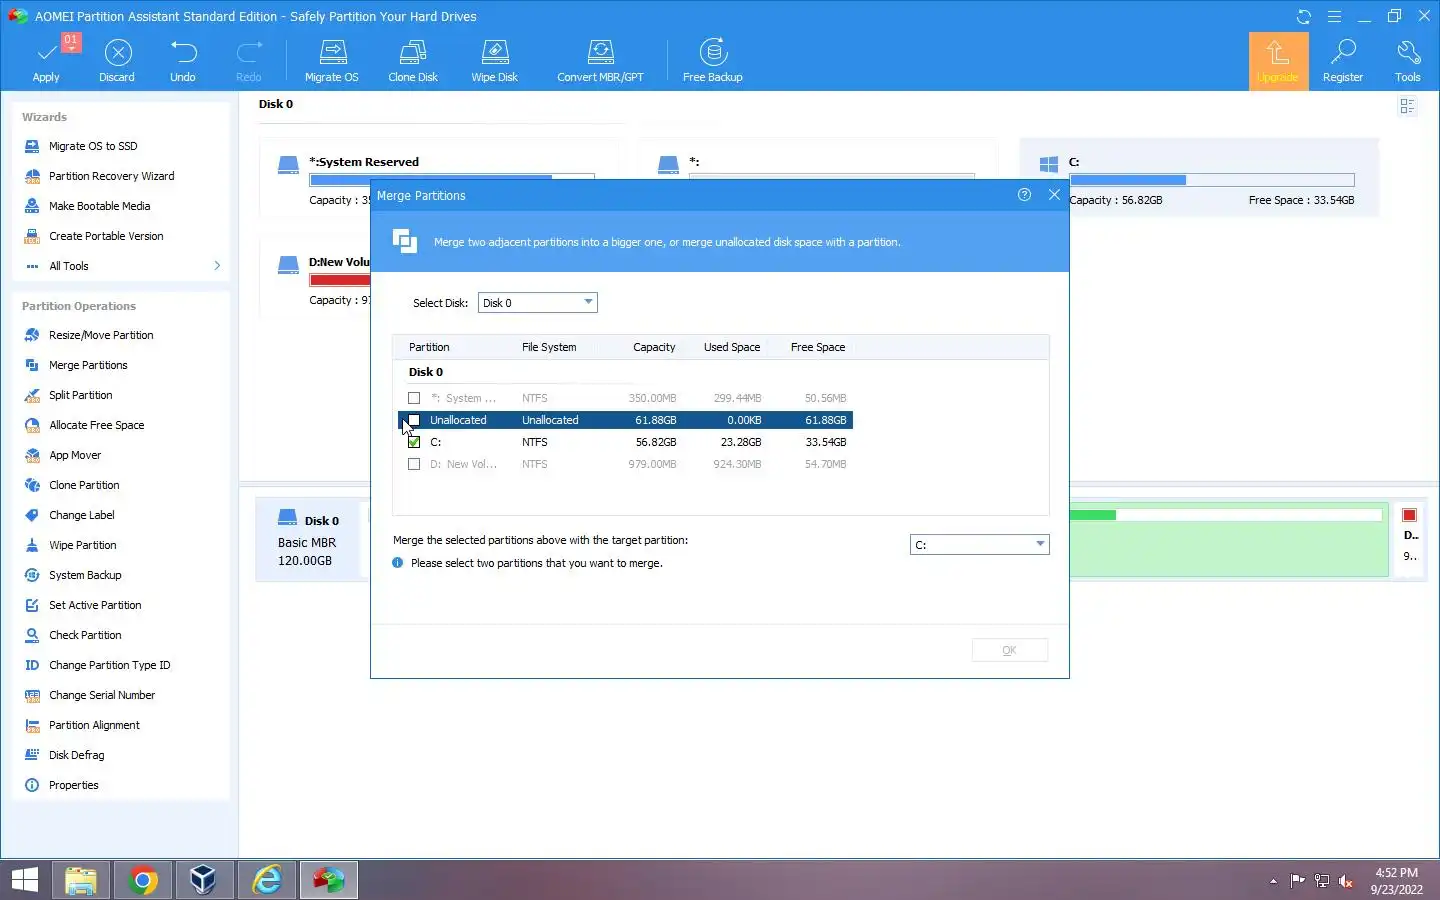The width and height of the screenshot is (1440, 900).
Task: Click Check Partition sidebar icon
Action: click(x=32, y=635)
